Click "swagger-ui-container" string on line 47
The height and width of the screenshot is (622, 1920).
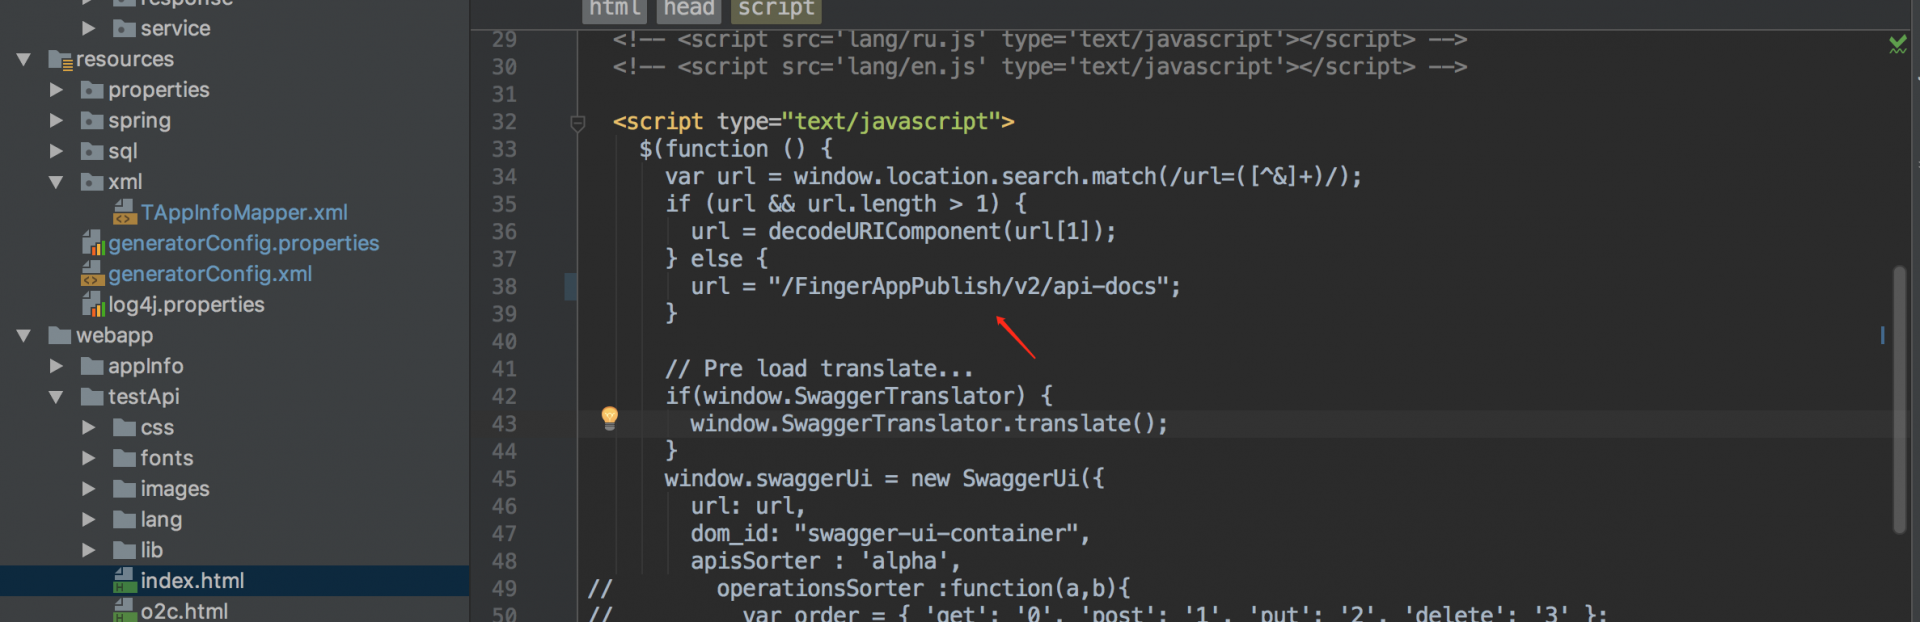pos(936,534)
